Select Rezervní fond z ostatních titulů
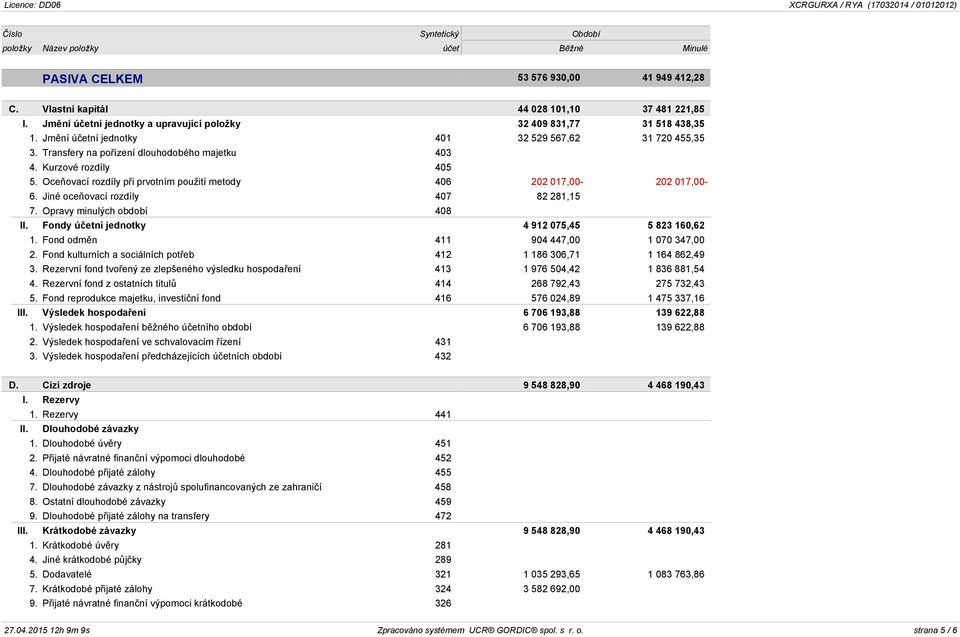The width and height of the screenshot is (960, 637). tap(109, 284)
